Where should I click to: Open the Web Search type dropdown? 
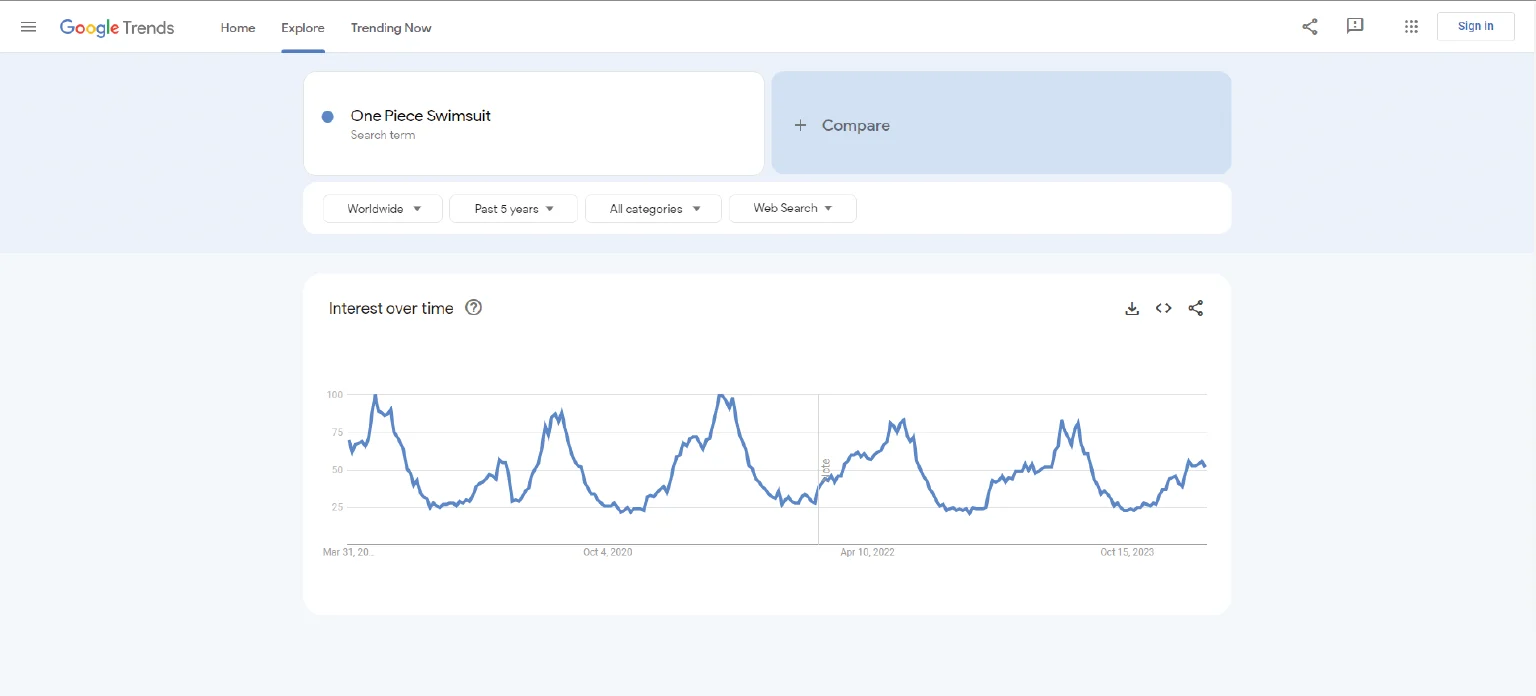click(792, 208)
